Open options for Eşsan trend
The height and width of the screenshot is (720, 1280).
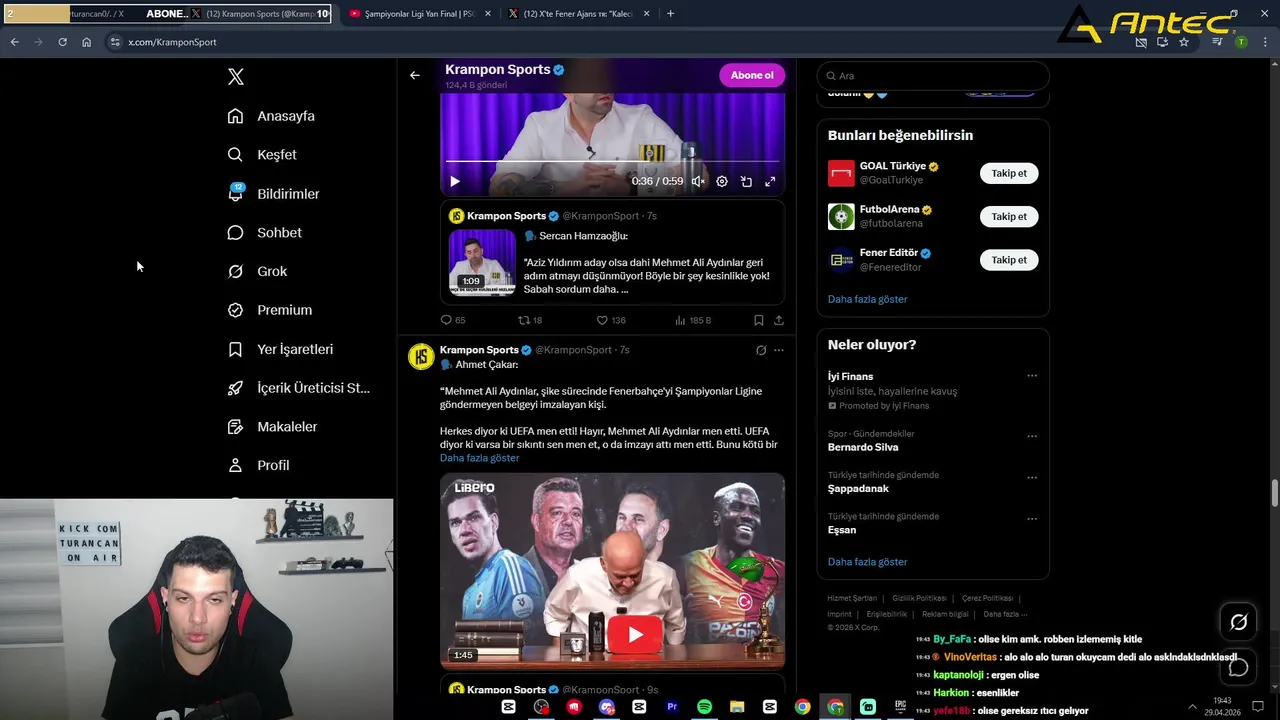click(1032, 519)
